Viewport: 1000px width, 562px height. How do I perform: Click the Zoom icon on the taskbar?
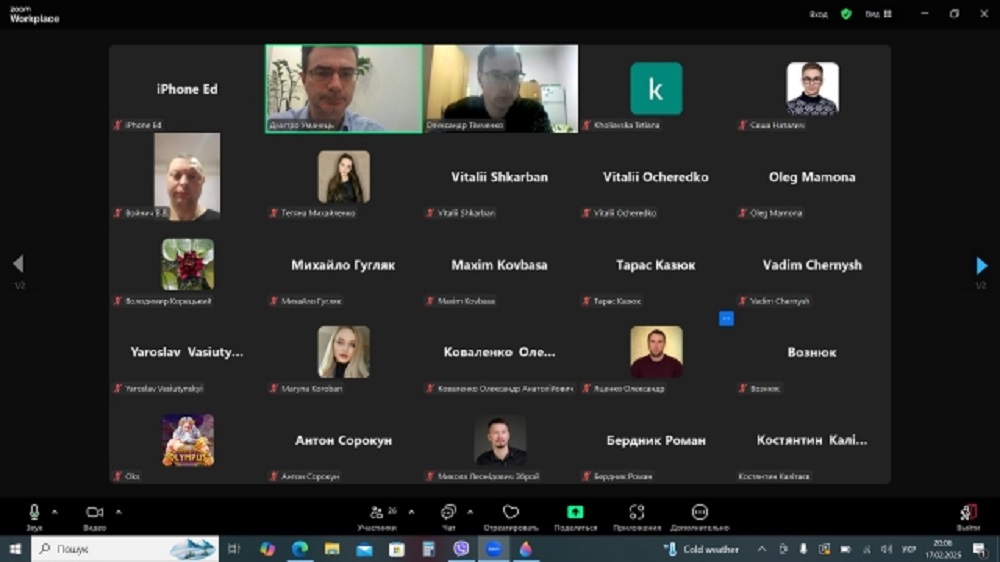point(494,549)
